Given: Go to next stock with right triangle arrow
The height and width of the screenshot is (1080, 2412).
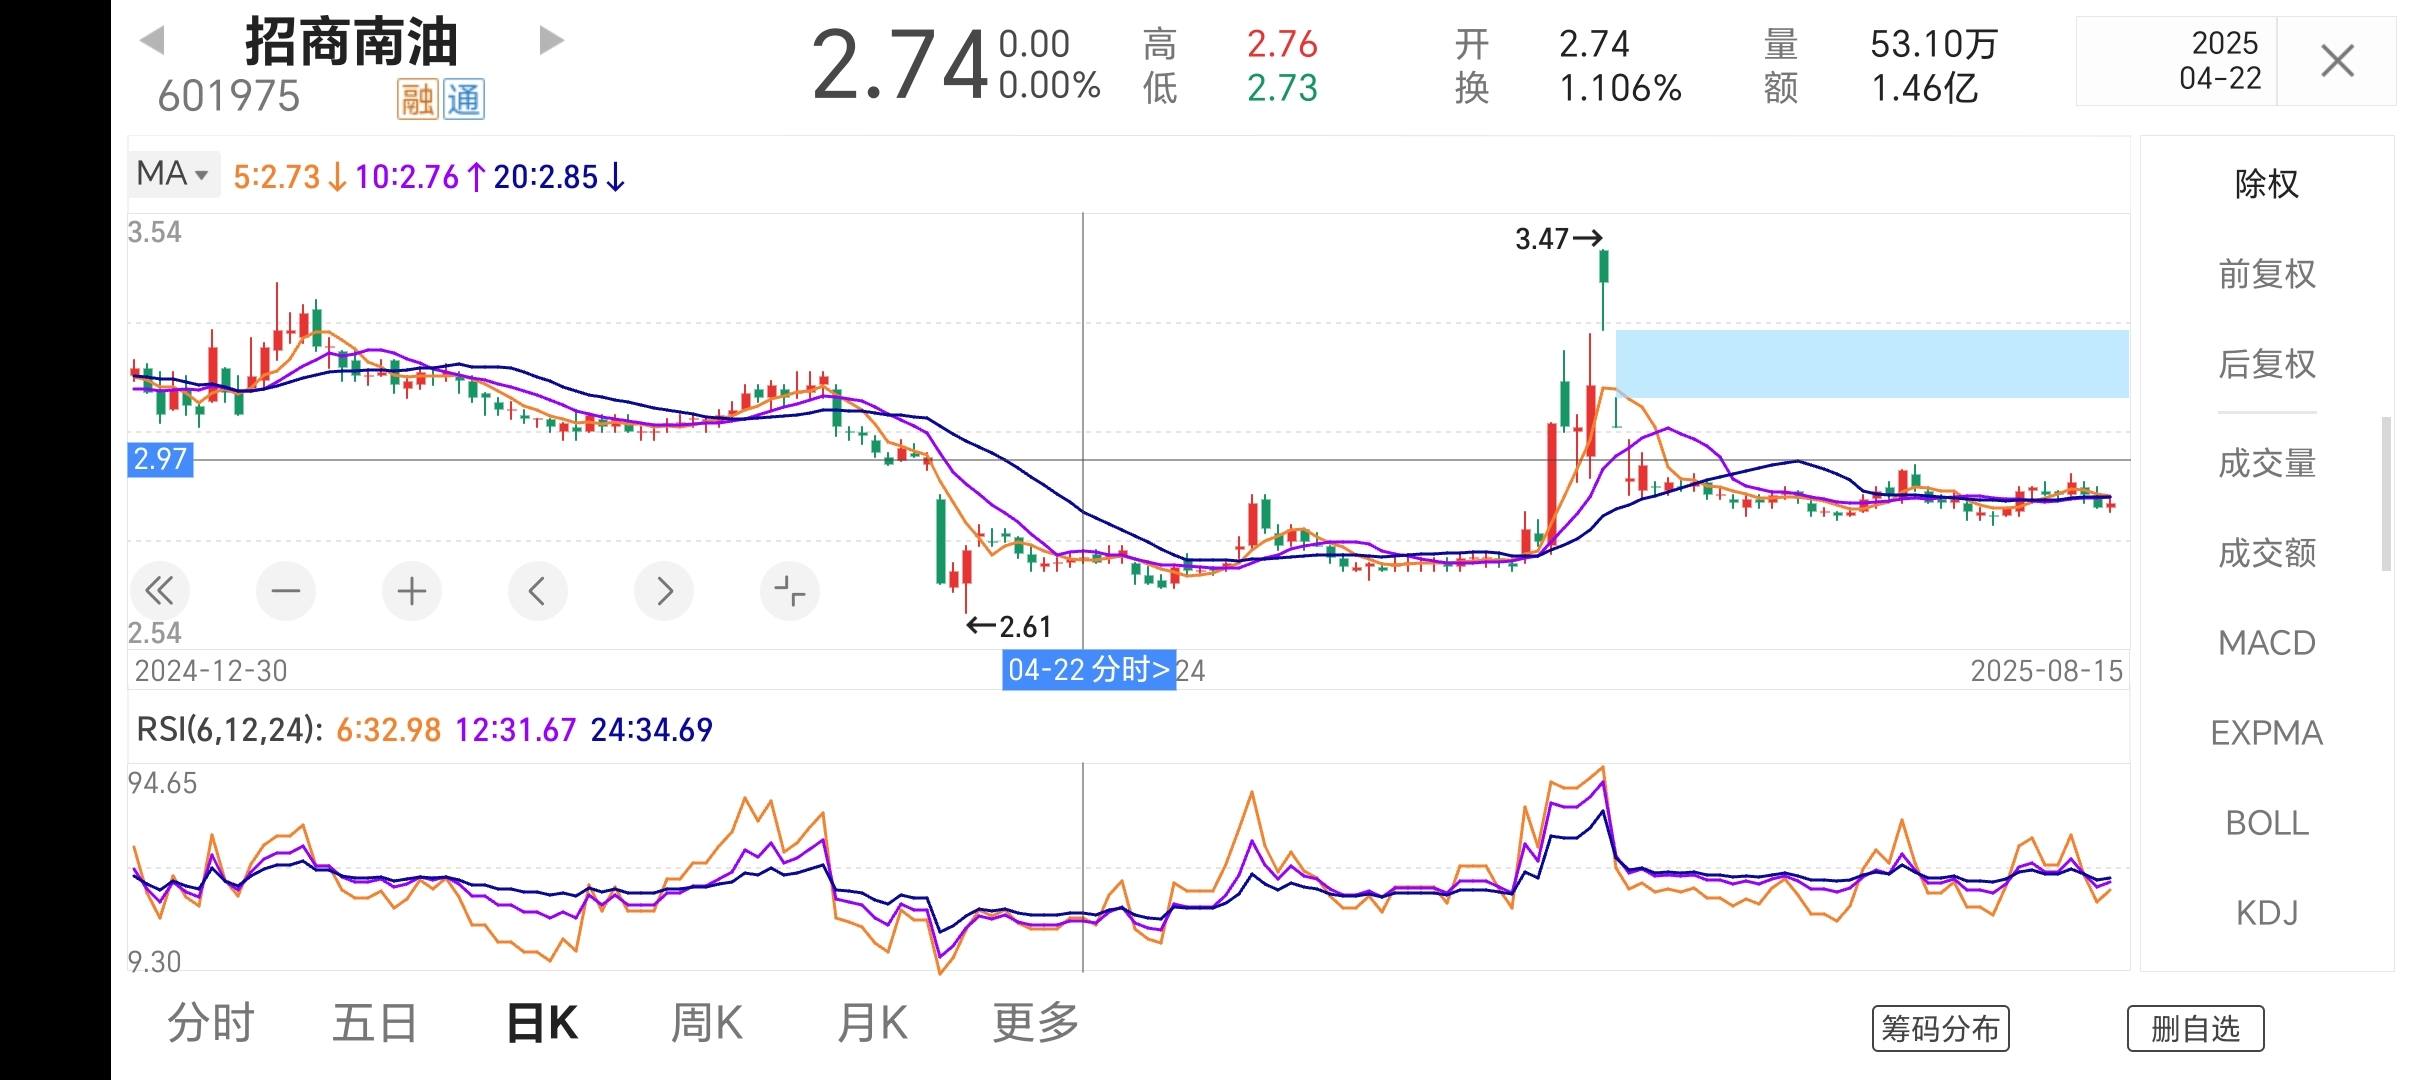Looking at the screenshot, I should tap(551, 41).
